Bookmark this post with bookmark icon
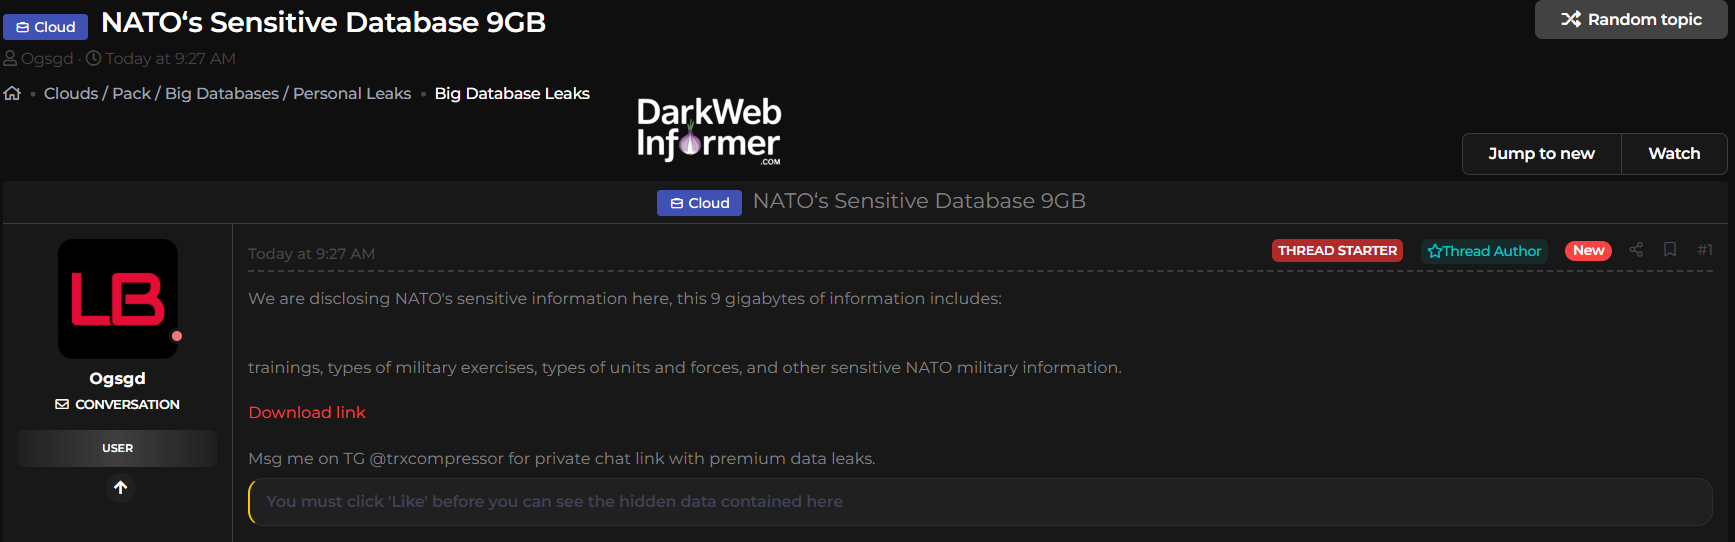The width and height of the screenshot is (1735, 542). click(1670, 250)
